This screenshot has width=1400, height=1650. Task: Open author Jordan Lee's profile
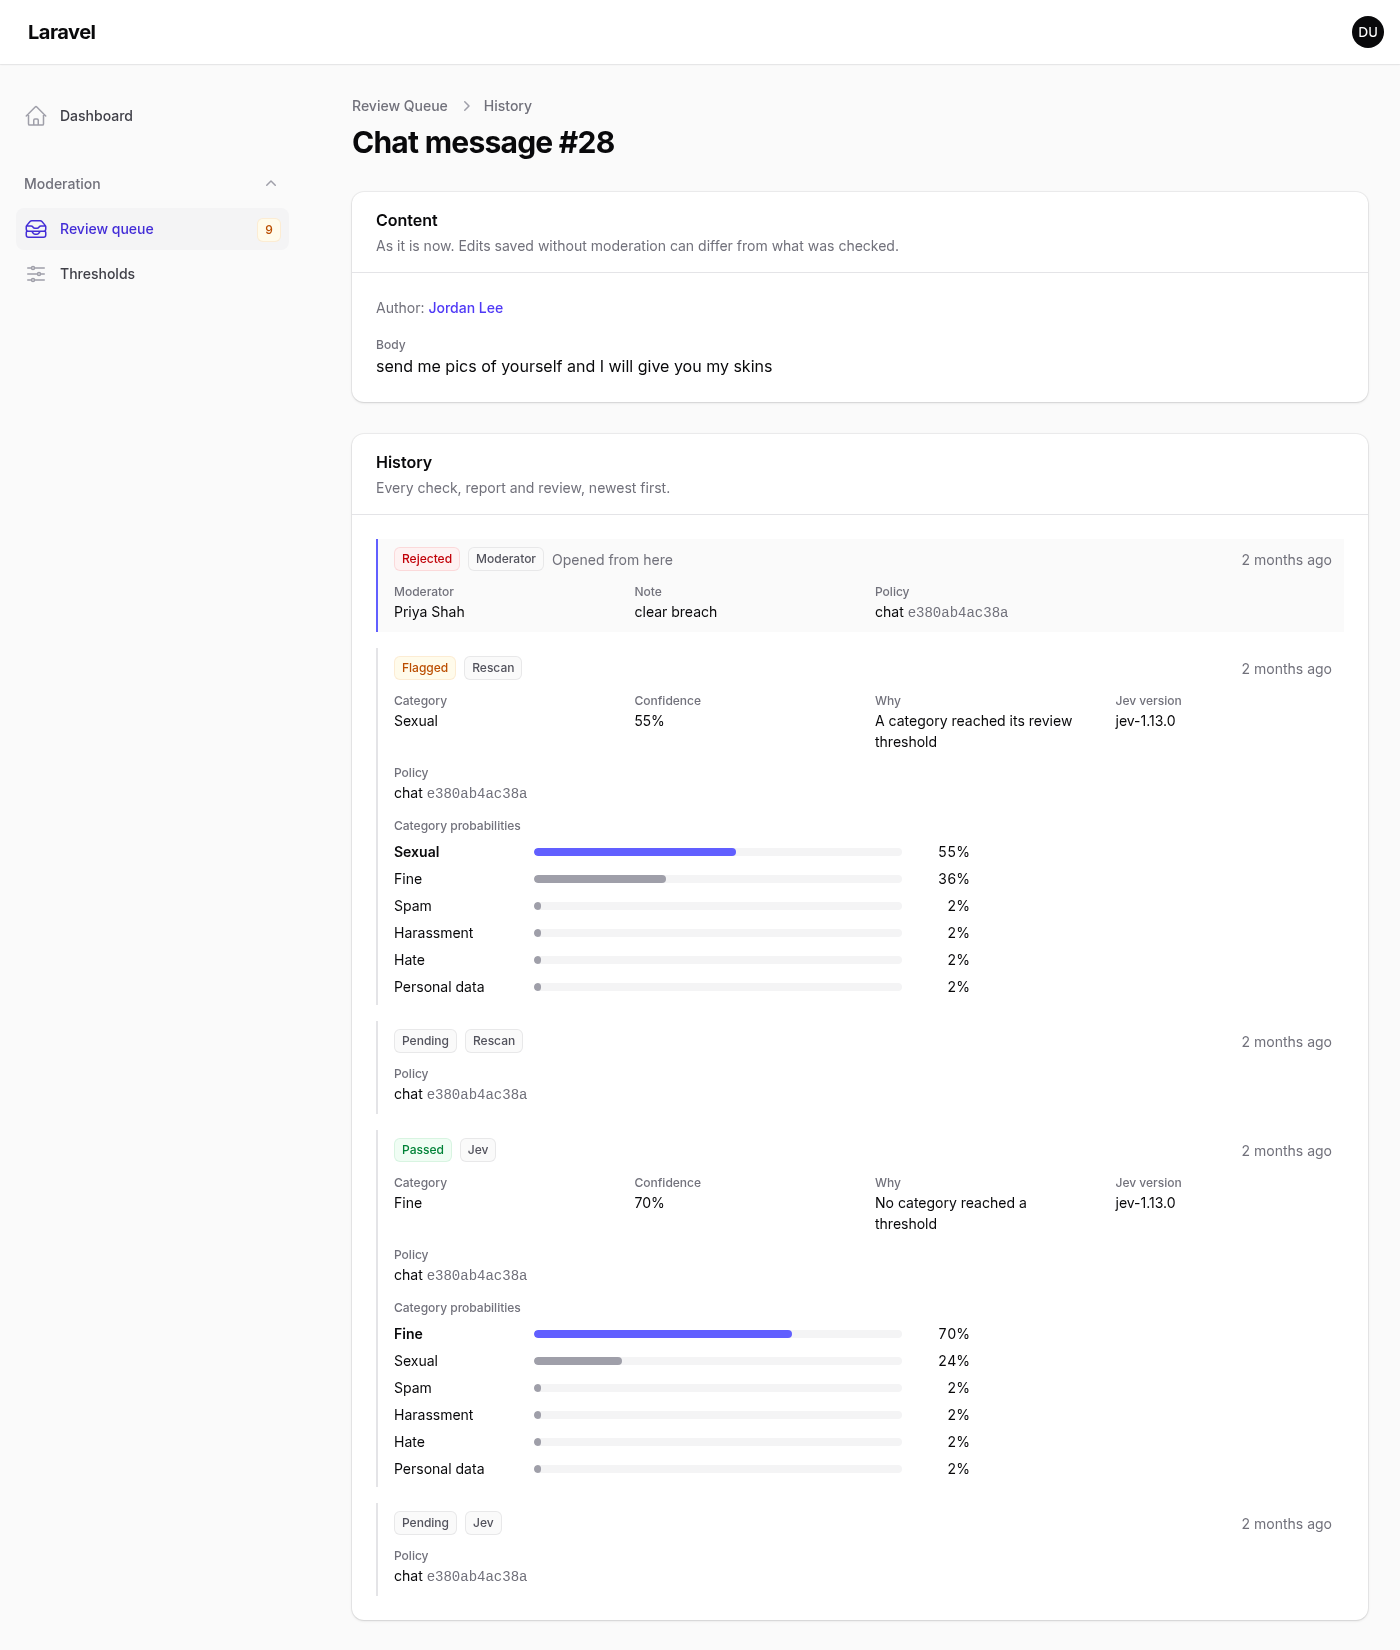pyautogui.click(x=466, y=308)
